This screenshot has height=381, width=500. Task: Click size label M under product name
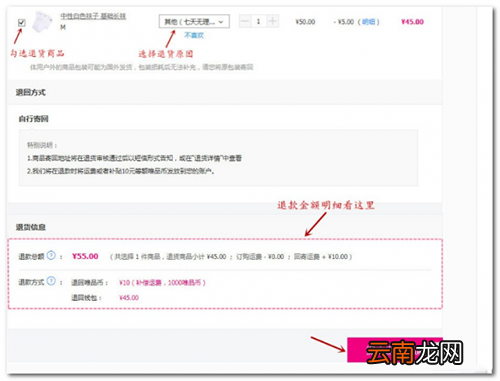click(63, 27)
